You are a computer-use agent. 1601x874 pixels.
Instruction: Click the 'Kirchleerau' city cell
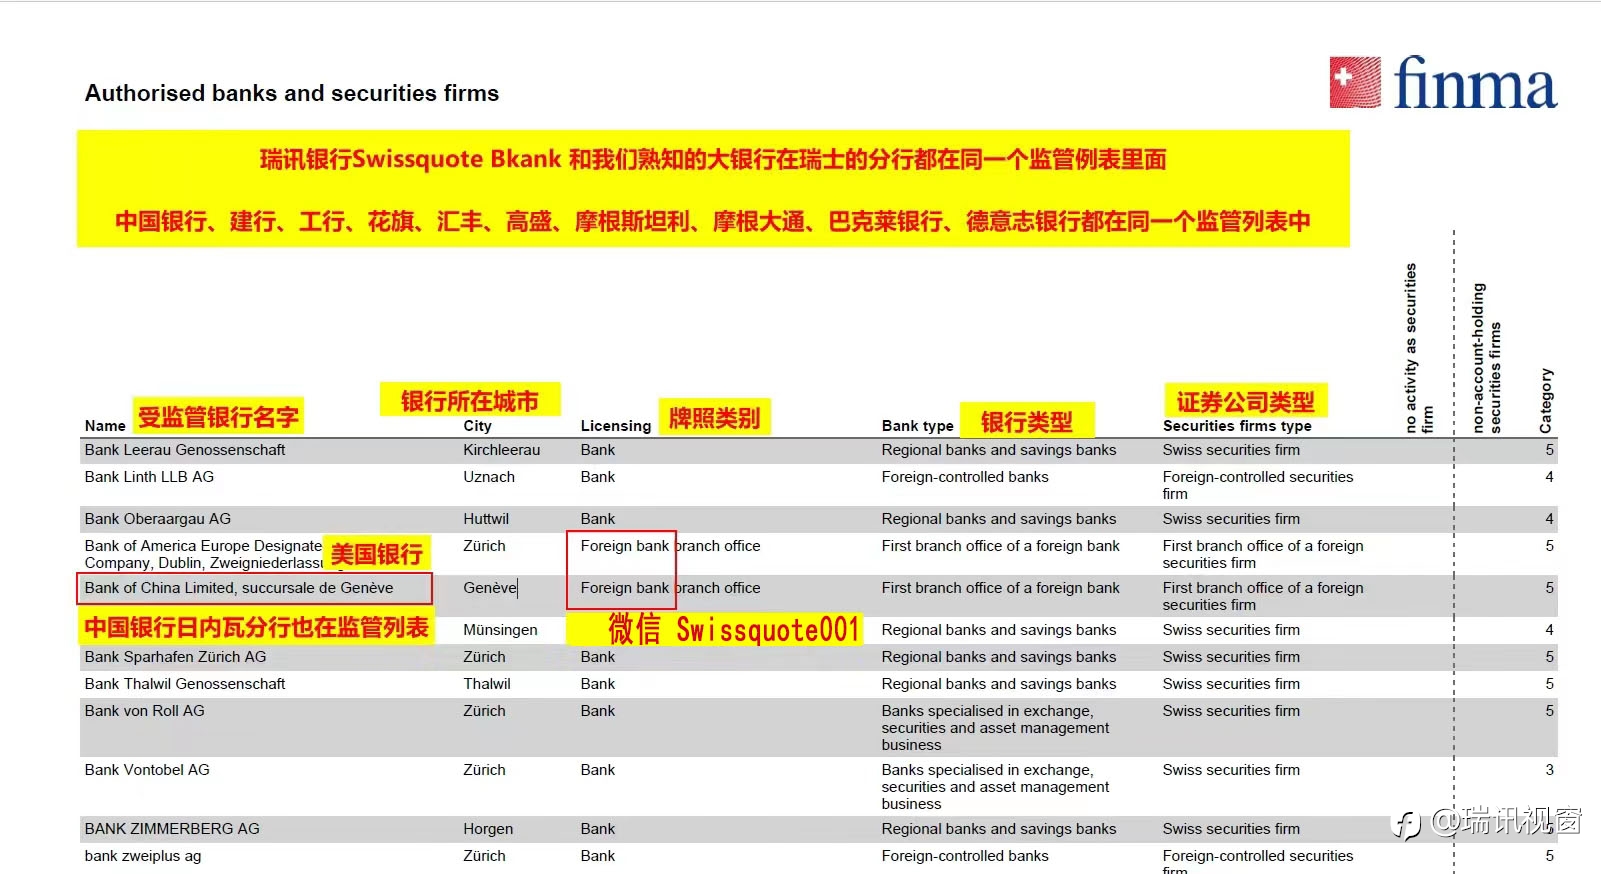pyautogui.click(x=502, y=450)
